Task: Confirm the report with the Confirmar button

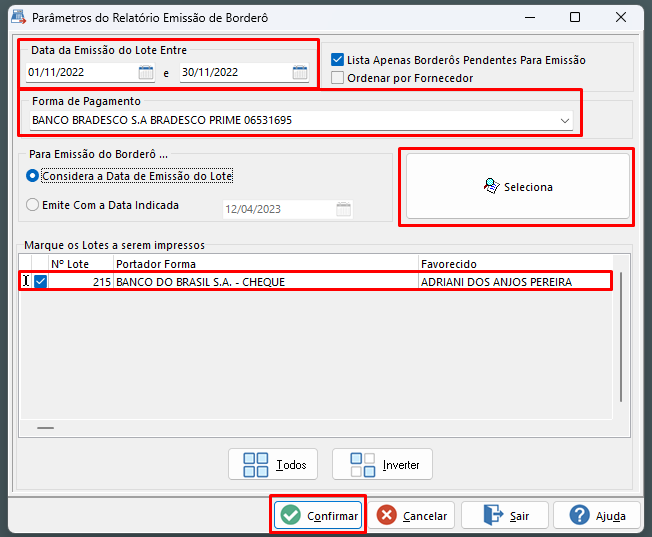Action: coord(319,515)
